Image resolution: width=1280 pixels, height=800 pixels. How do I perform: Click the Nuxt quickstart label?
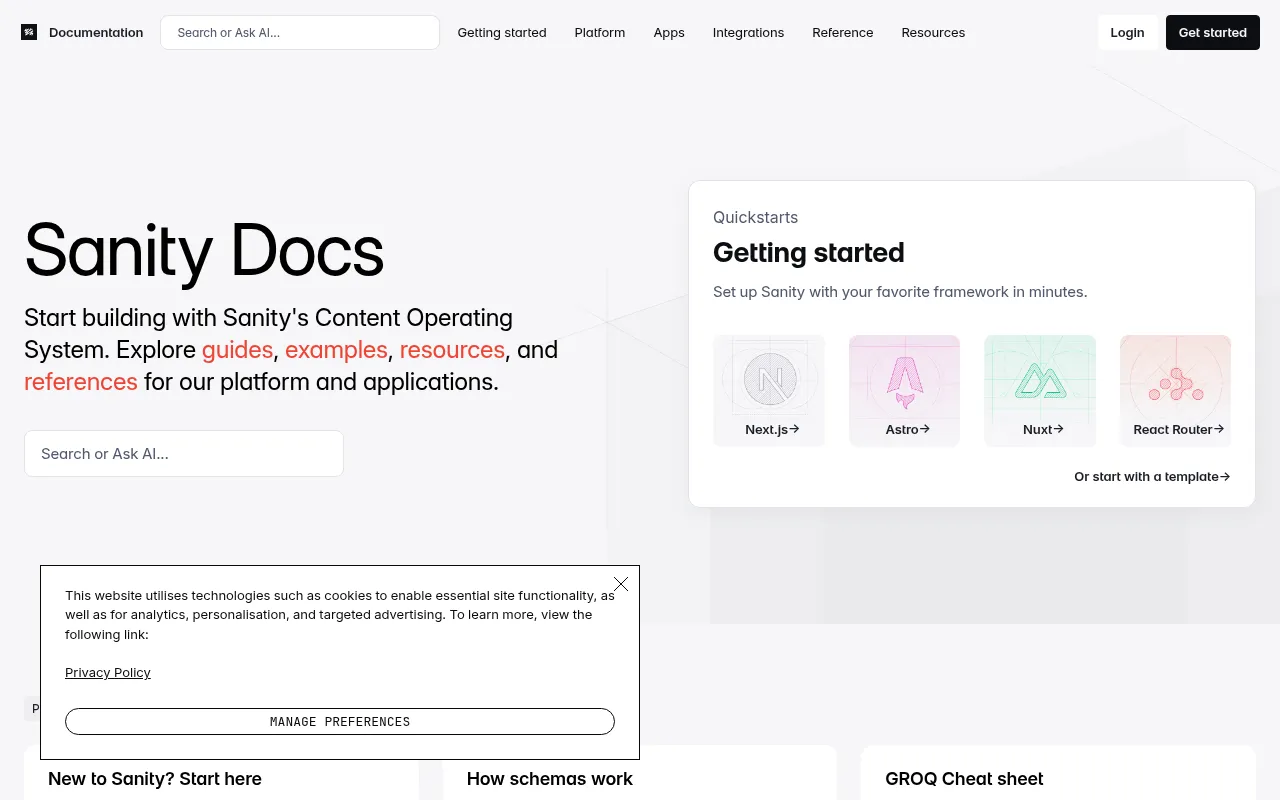click(1043, 429)
